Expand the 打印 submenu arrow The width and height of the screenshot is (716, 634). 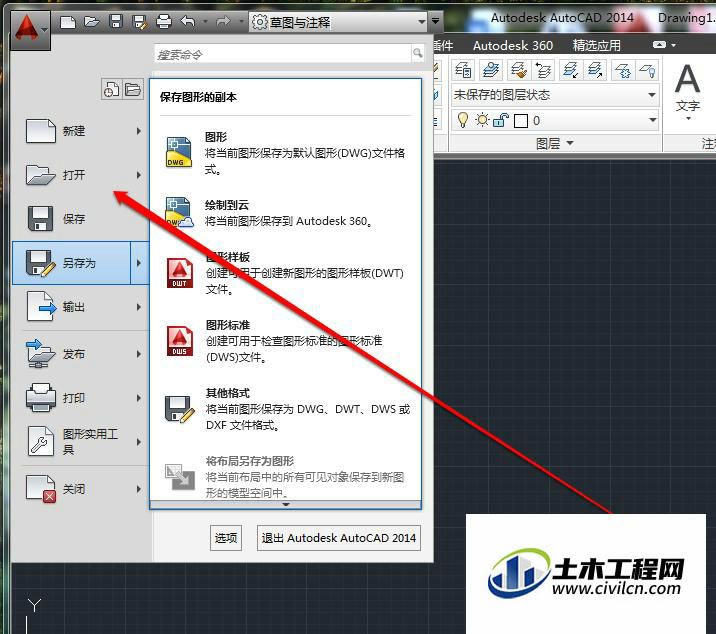[x=139, y=398]
